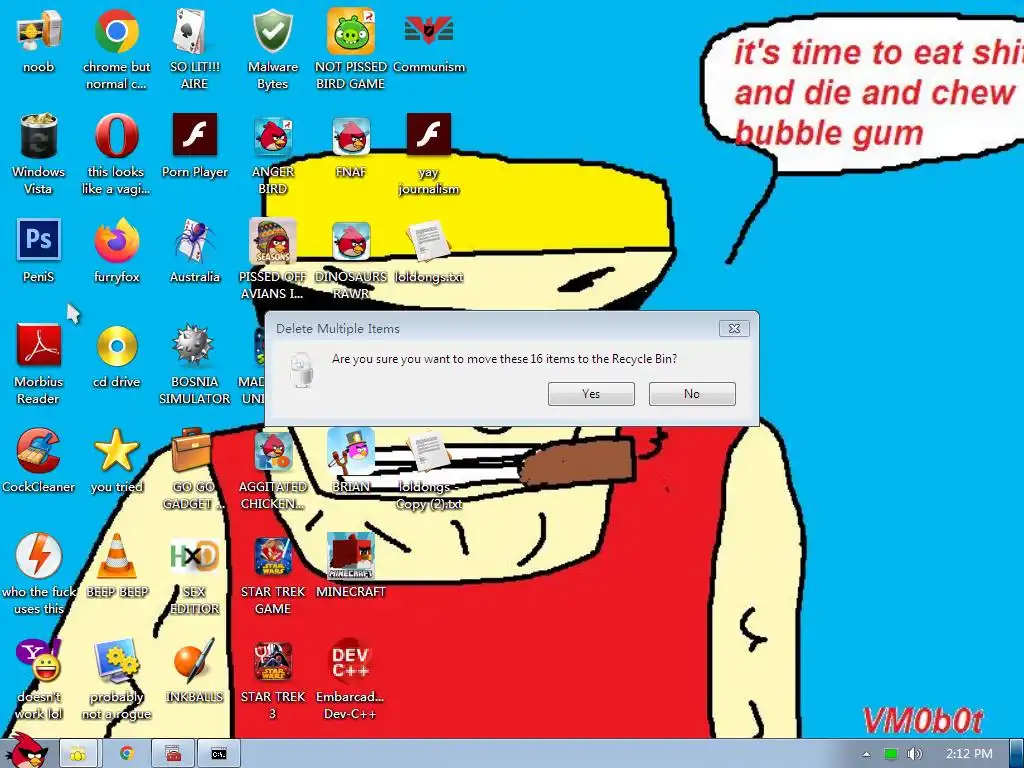Show hidden system tray icons arrow
This screenshot has width=1024, height=768.
click(x=866, y=754)
